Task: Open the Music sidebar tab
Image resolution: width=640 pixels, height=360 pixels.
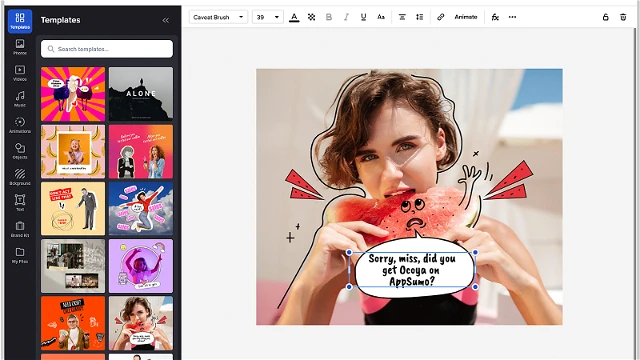Action: pos(20,99)
